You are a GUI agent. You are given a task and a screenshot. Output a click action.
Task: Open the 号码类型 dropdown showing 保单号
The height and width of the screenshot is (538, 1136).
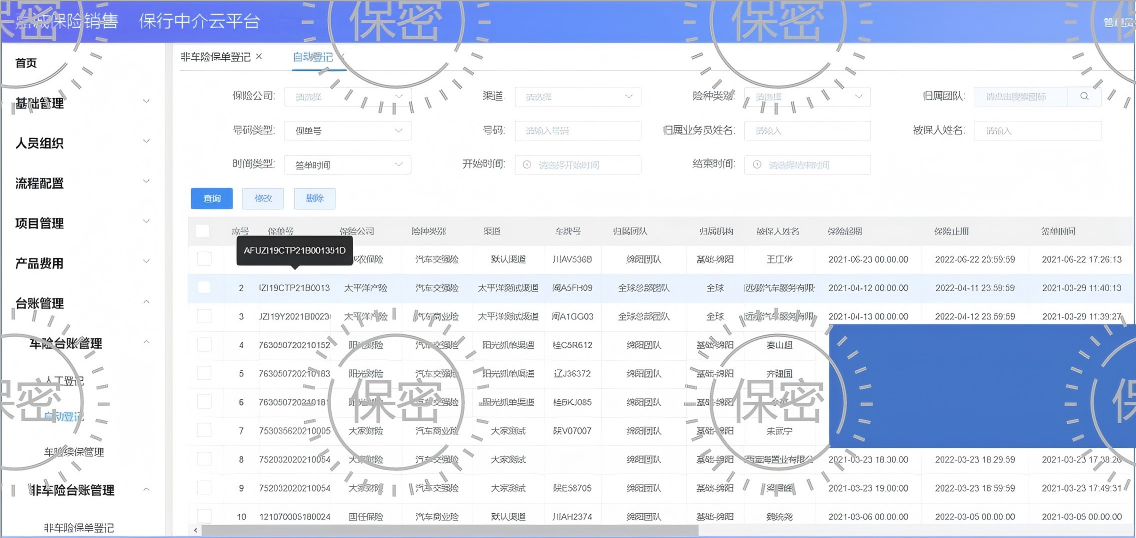347,131
